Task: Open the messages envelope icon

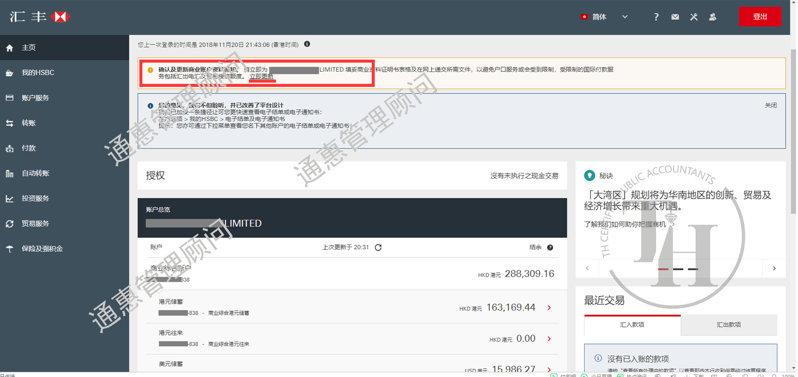Action: coord(675,17)
